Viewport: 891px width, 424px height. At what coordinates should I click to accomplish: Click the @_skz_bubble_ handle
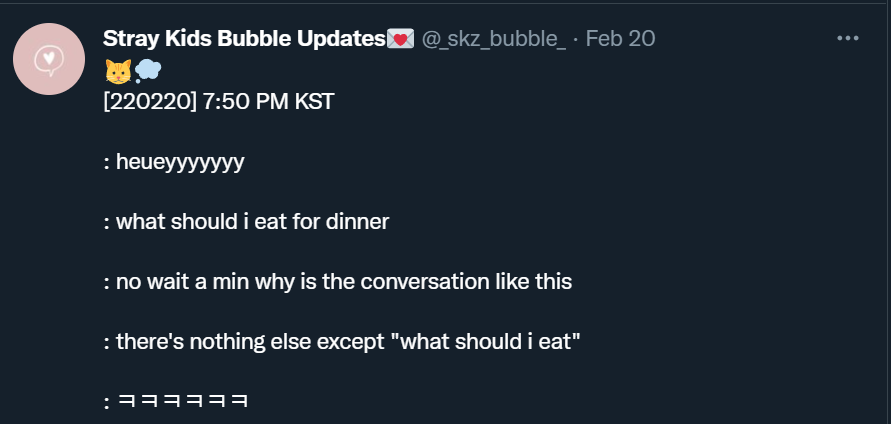point(493,39)
